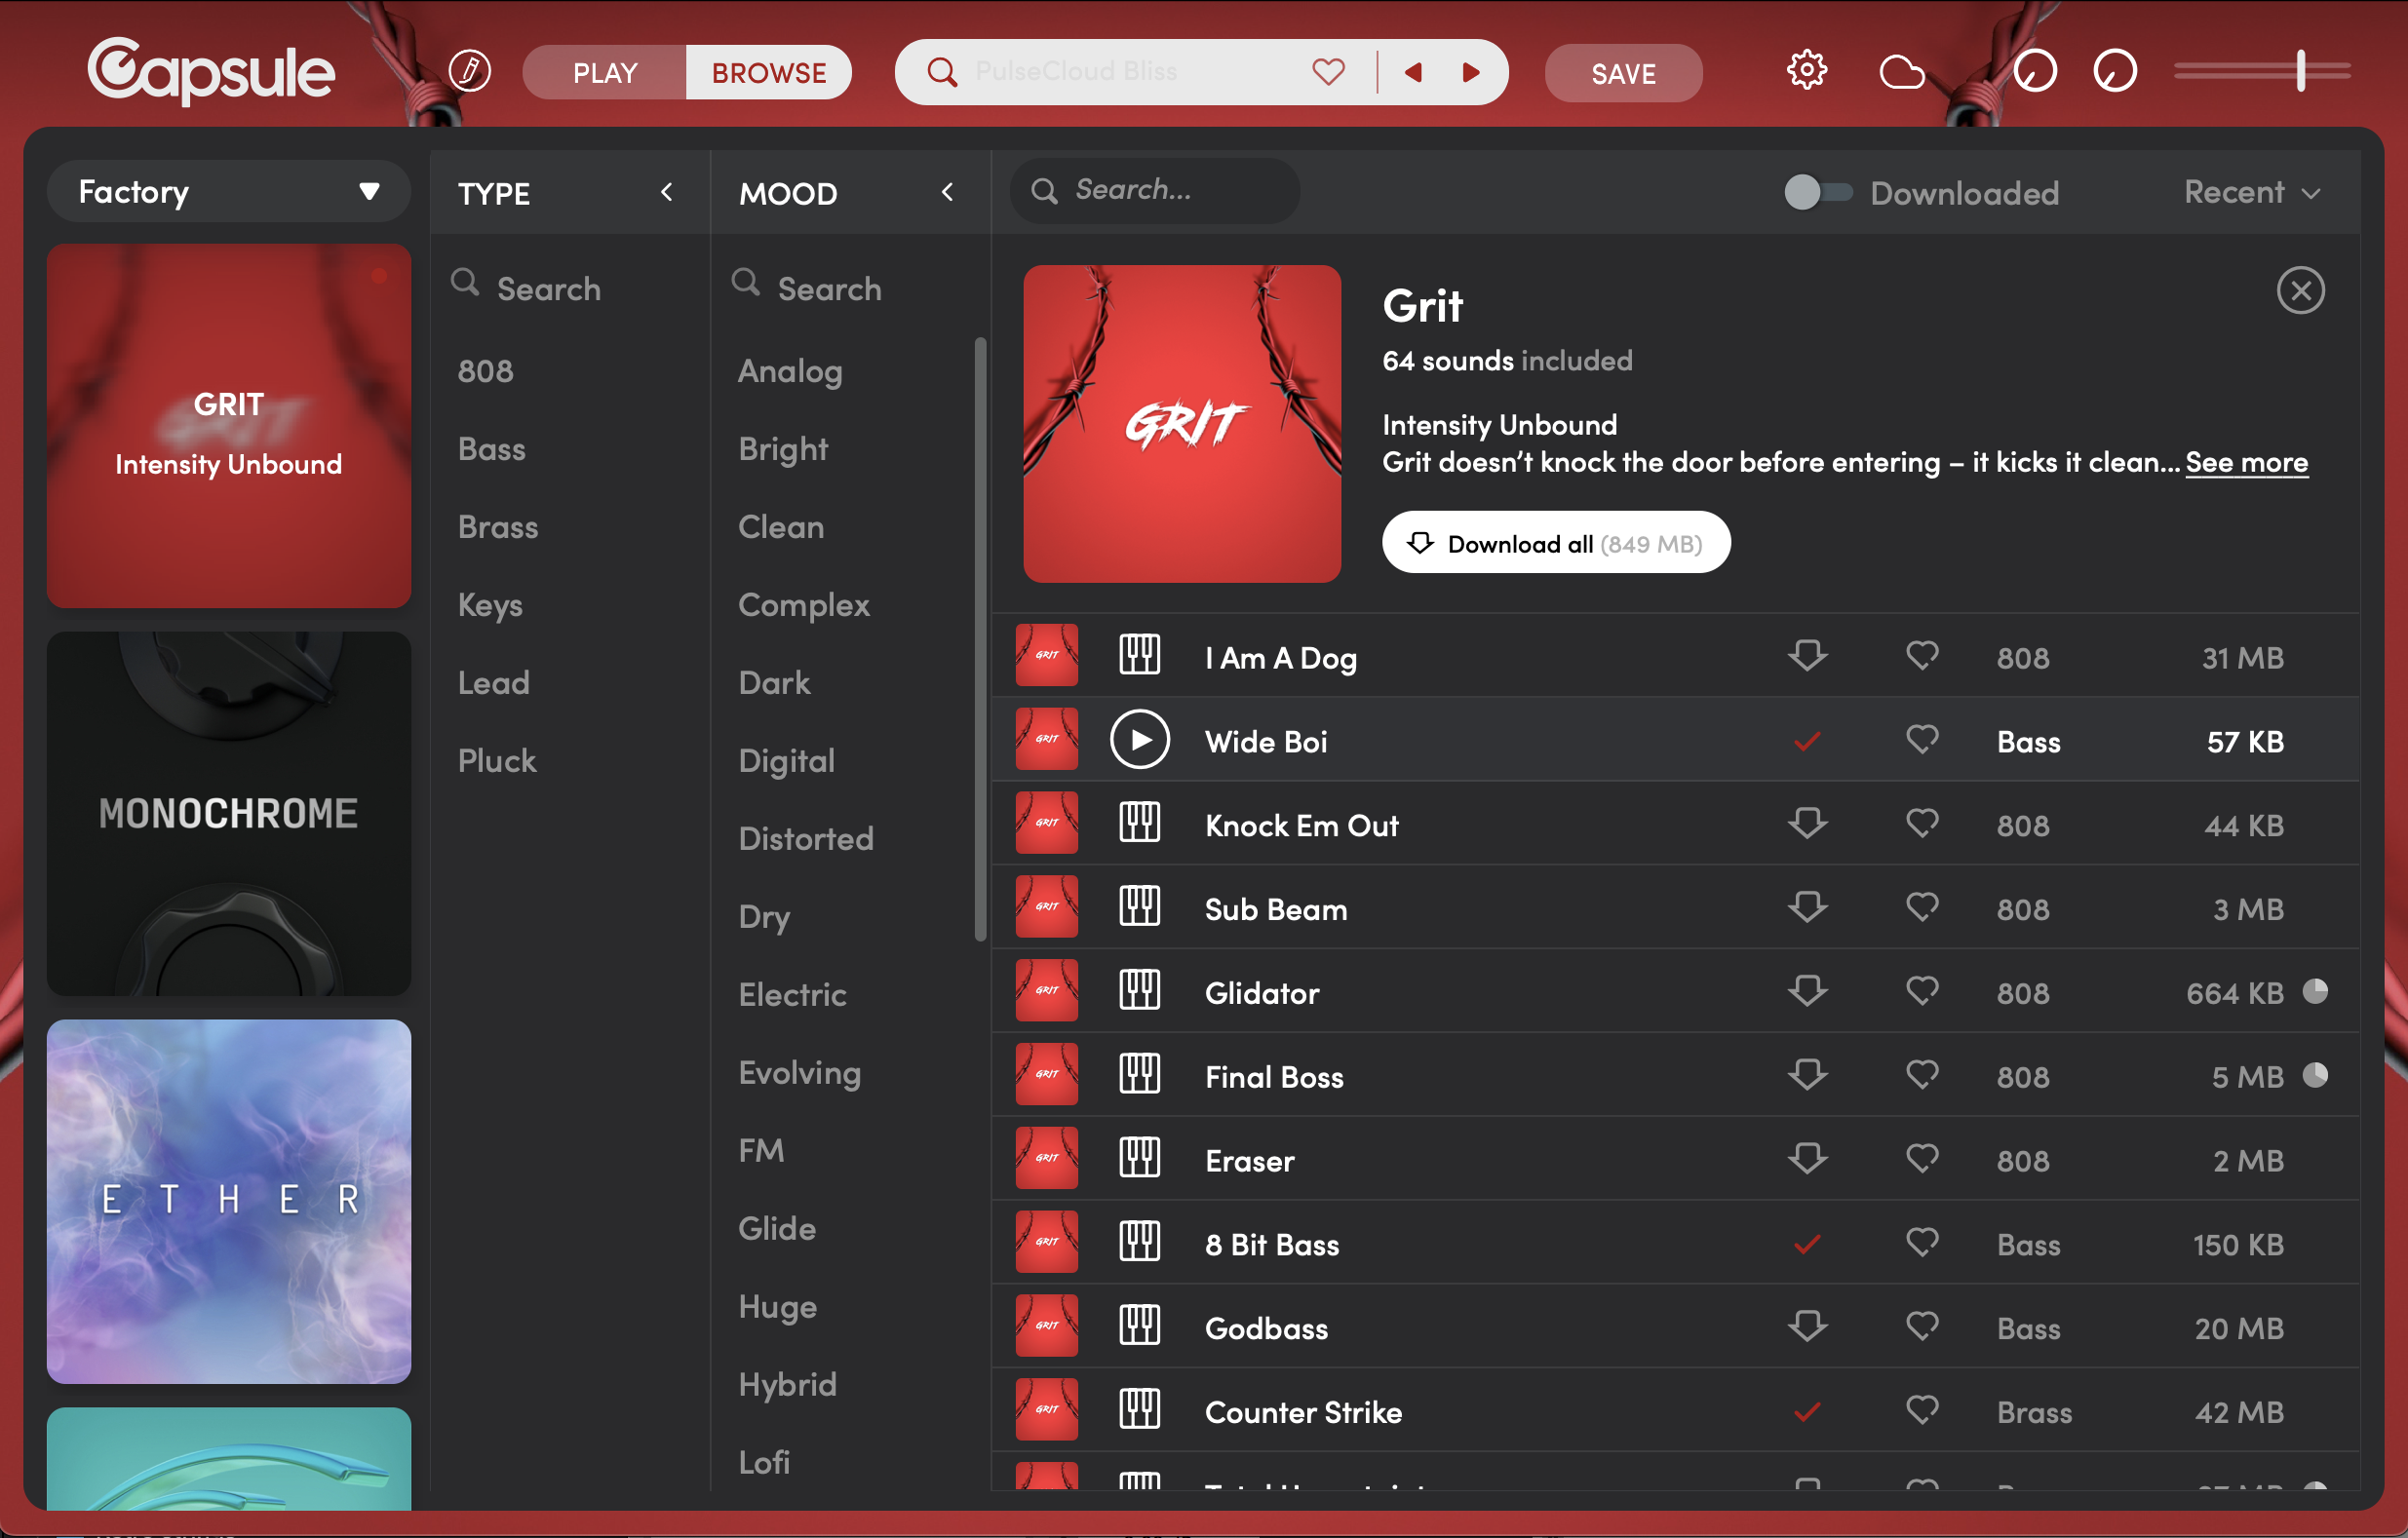Open the Factory library dropdown
Image resolution: width=2408 pixels, height=1538 pixels.
tap(228, 191)
